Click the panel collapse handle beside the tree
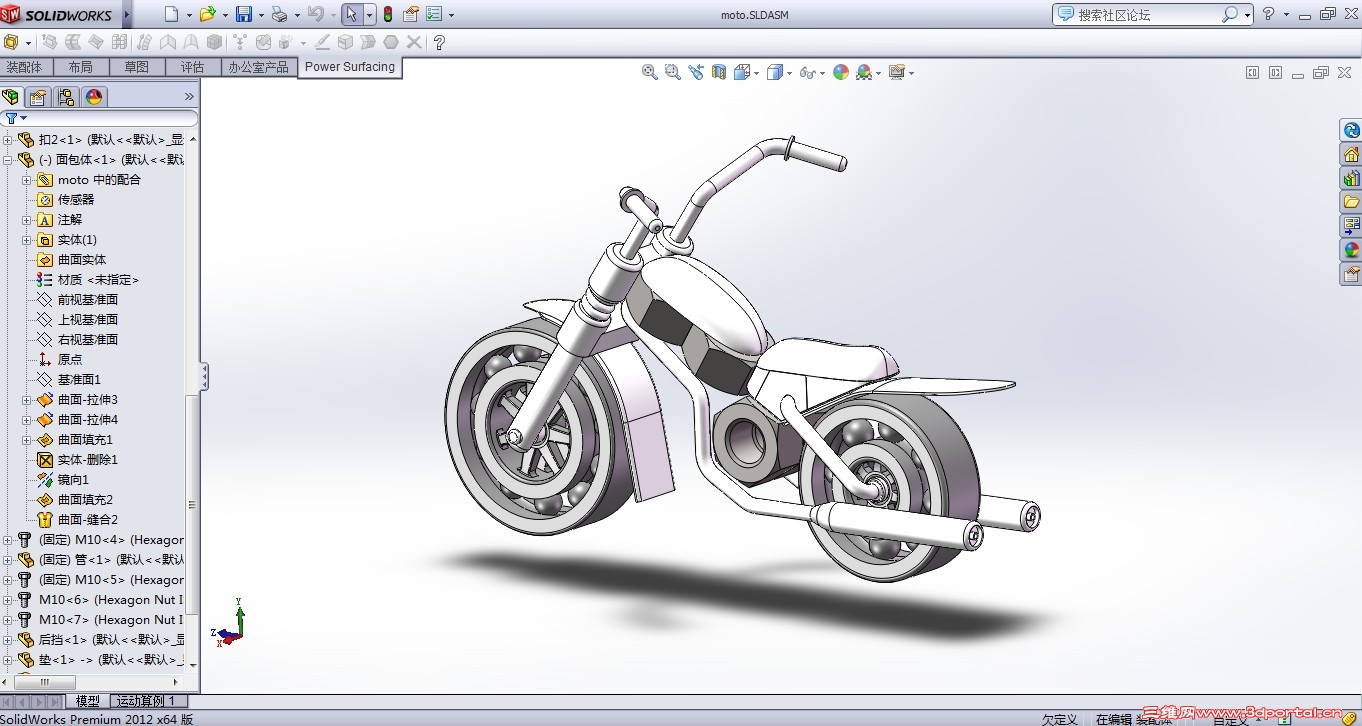 (x=205, y=377)
